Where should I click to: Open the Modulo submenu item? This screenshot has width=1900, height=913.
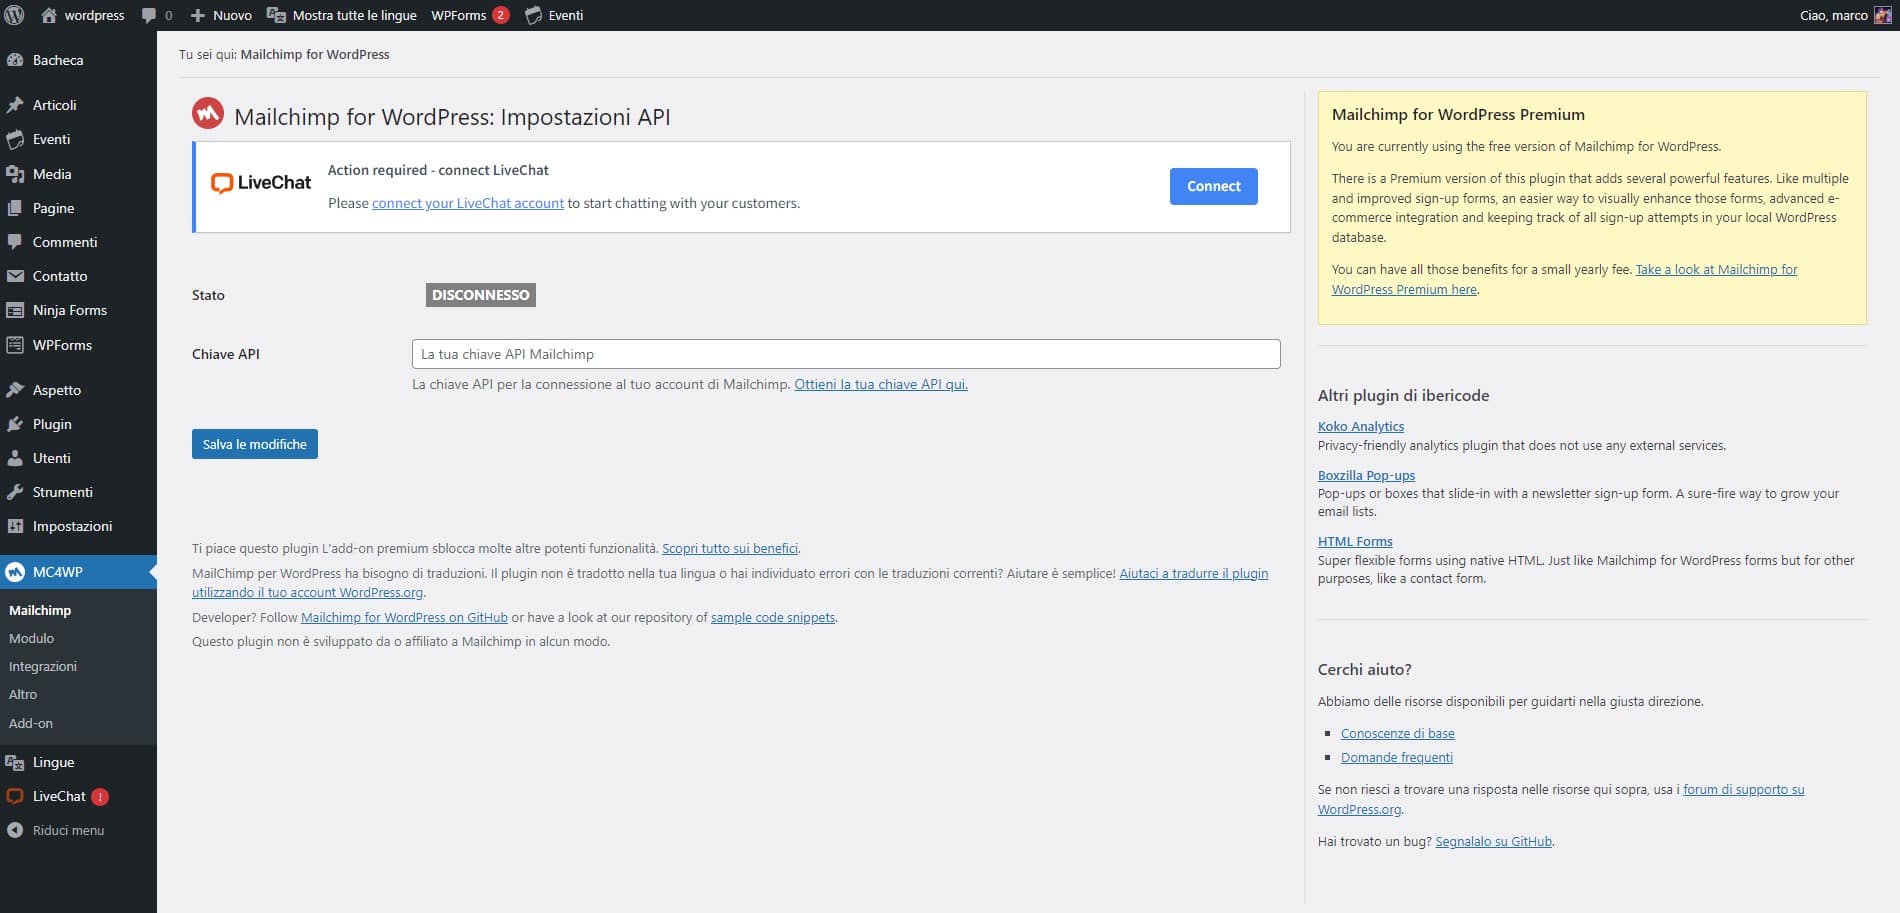(x=32, y=638)
